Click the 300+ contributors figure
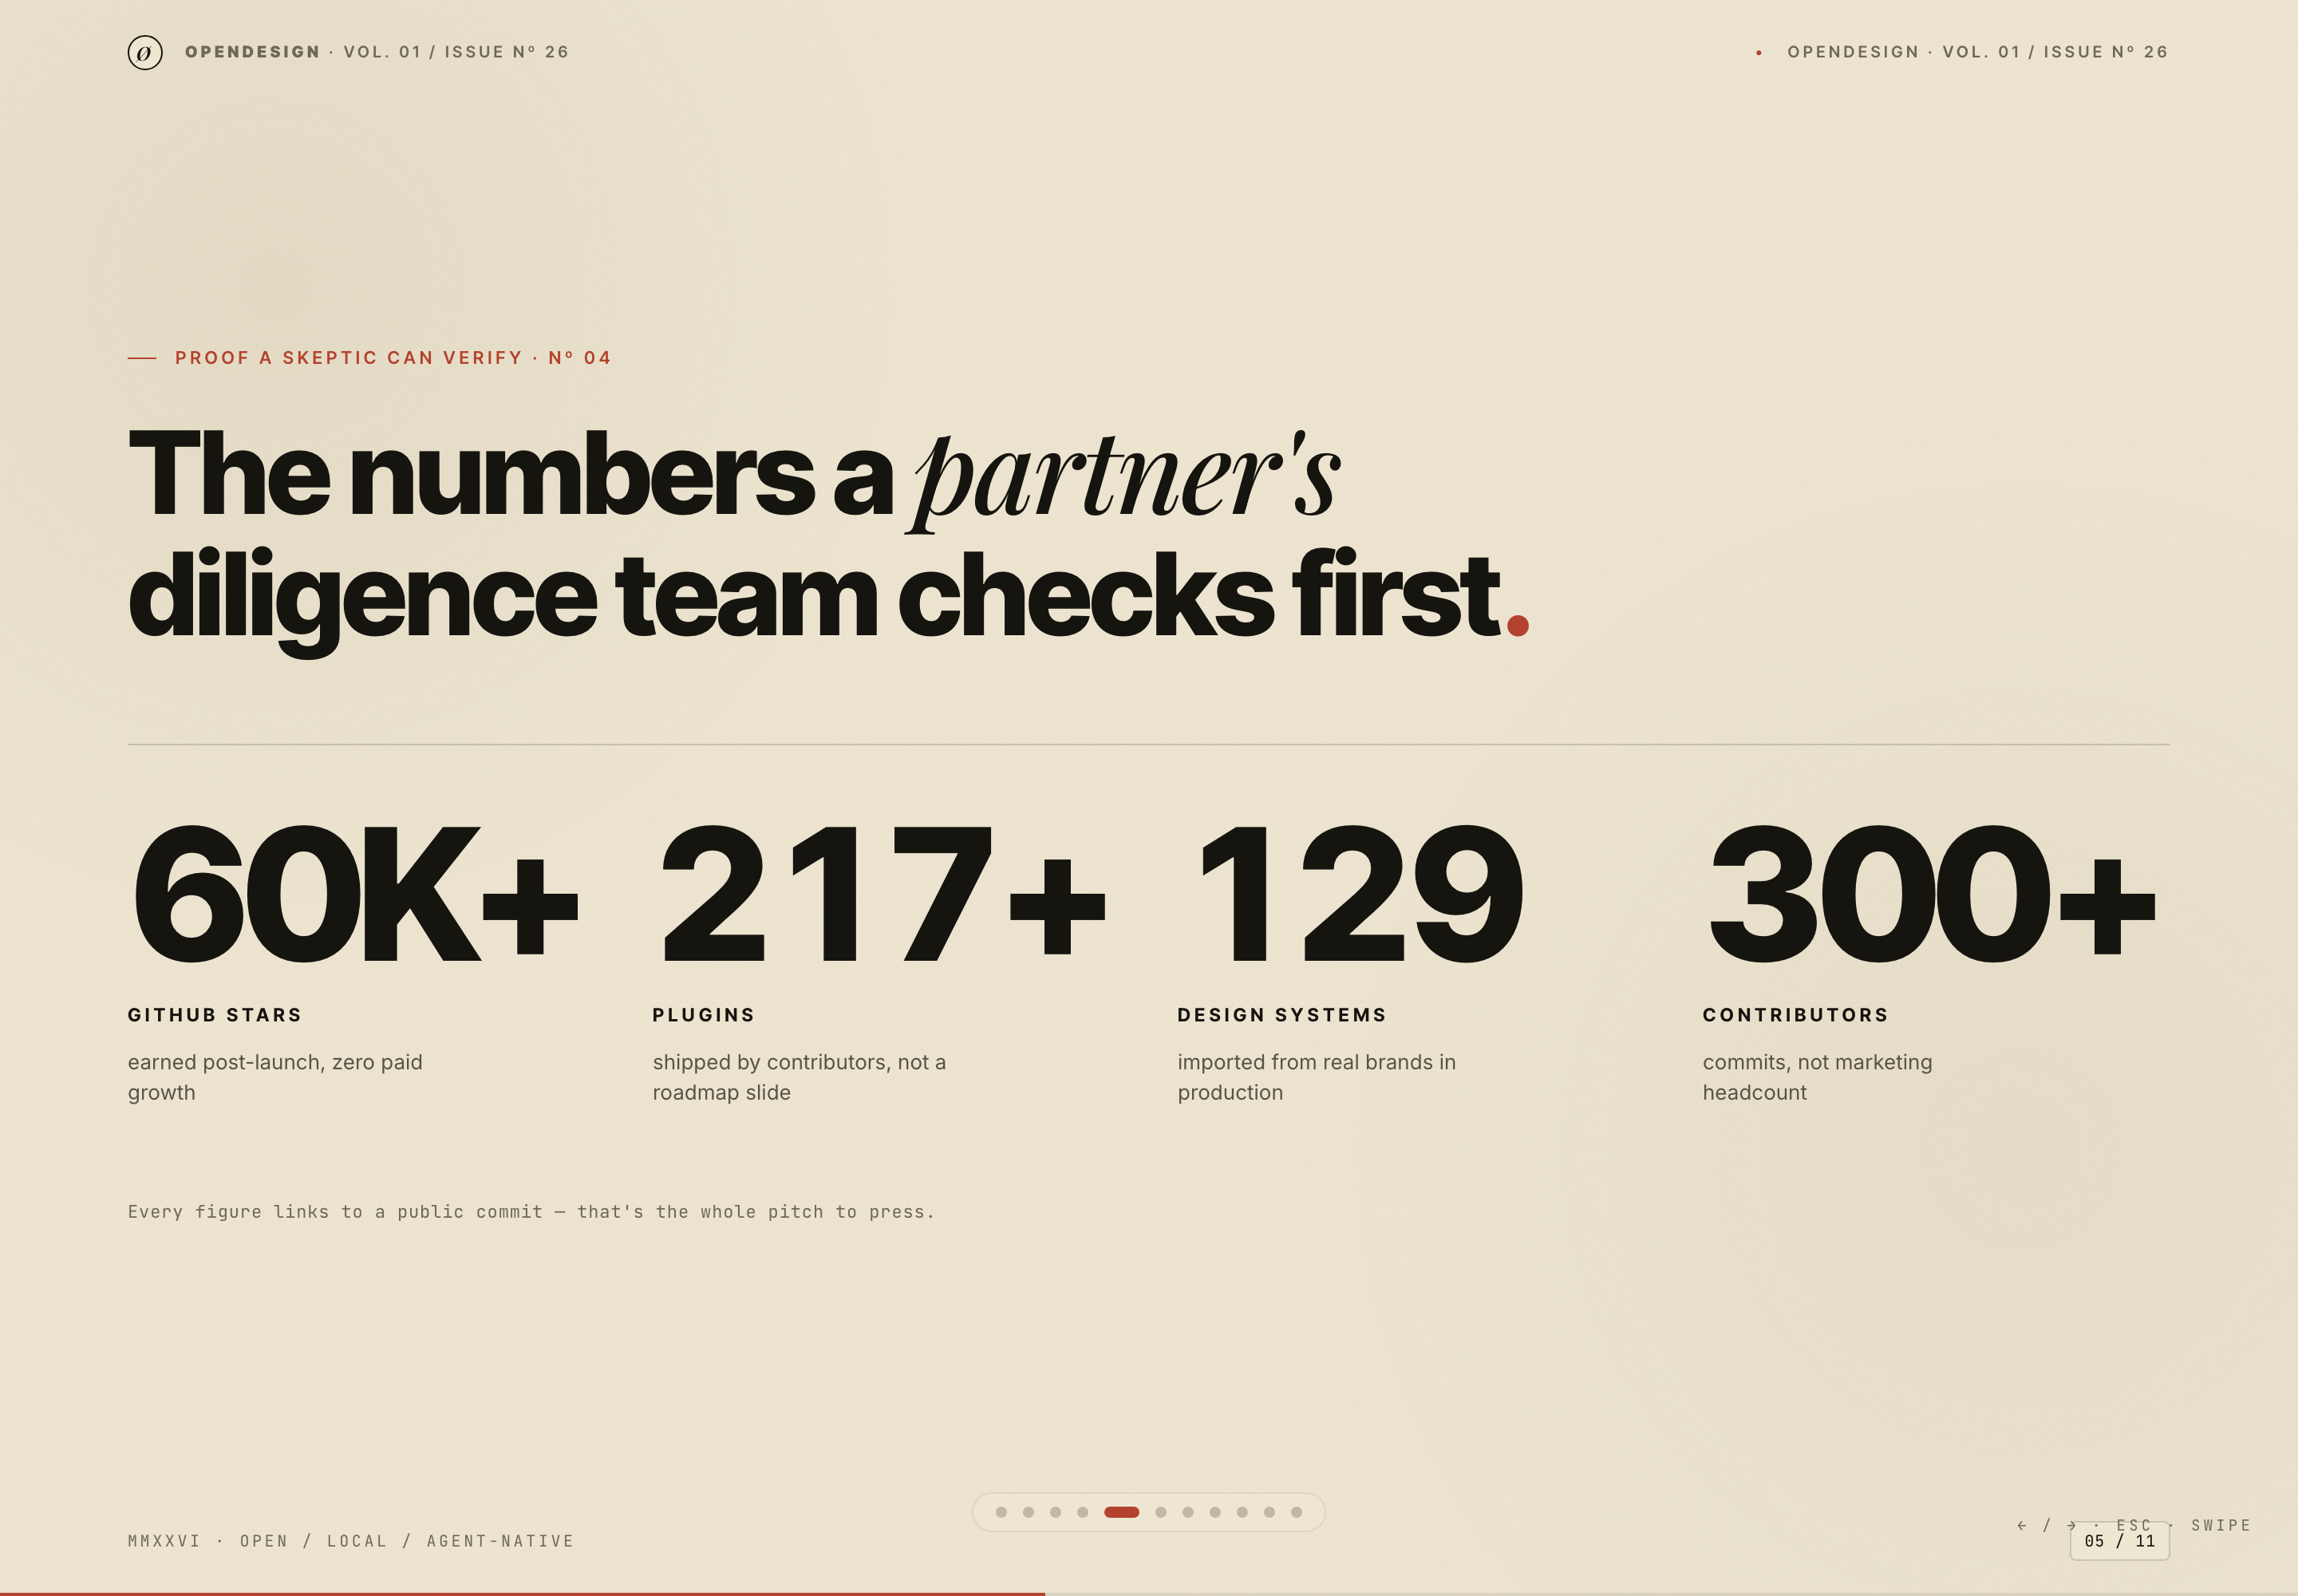Image resolution: width=2298 pixels, height=1596 pixels. tap(1932, 893)
